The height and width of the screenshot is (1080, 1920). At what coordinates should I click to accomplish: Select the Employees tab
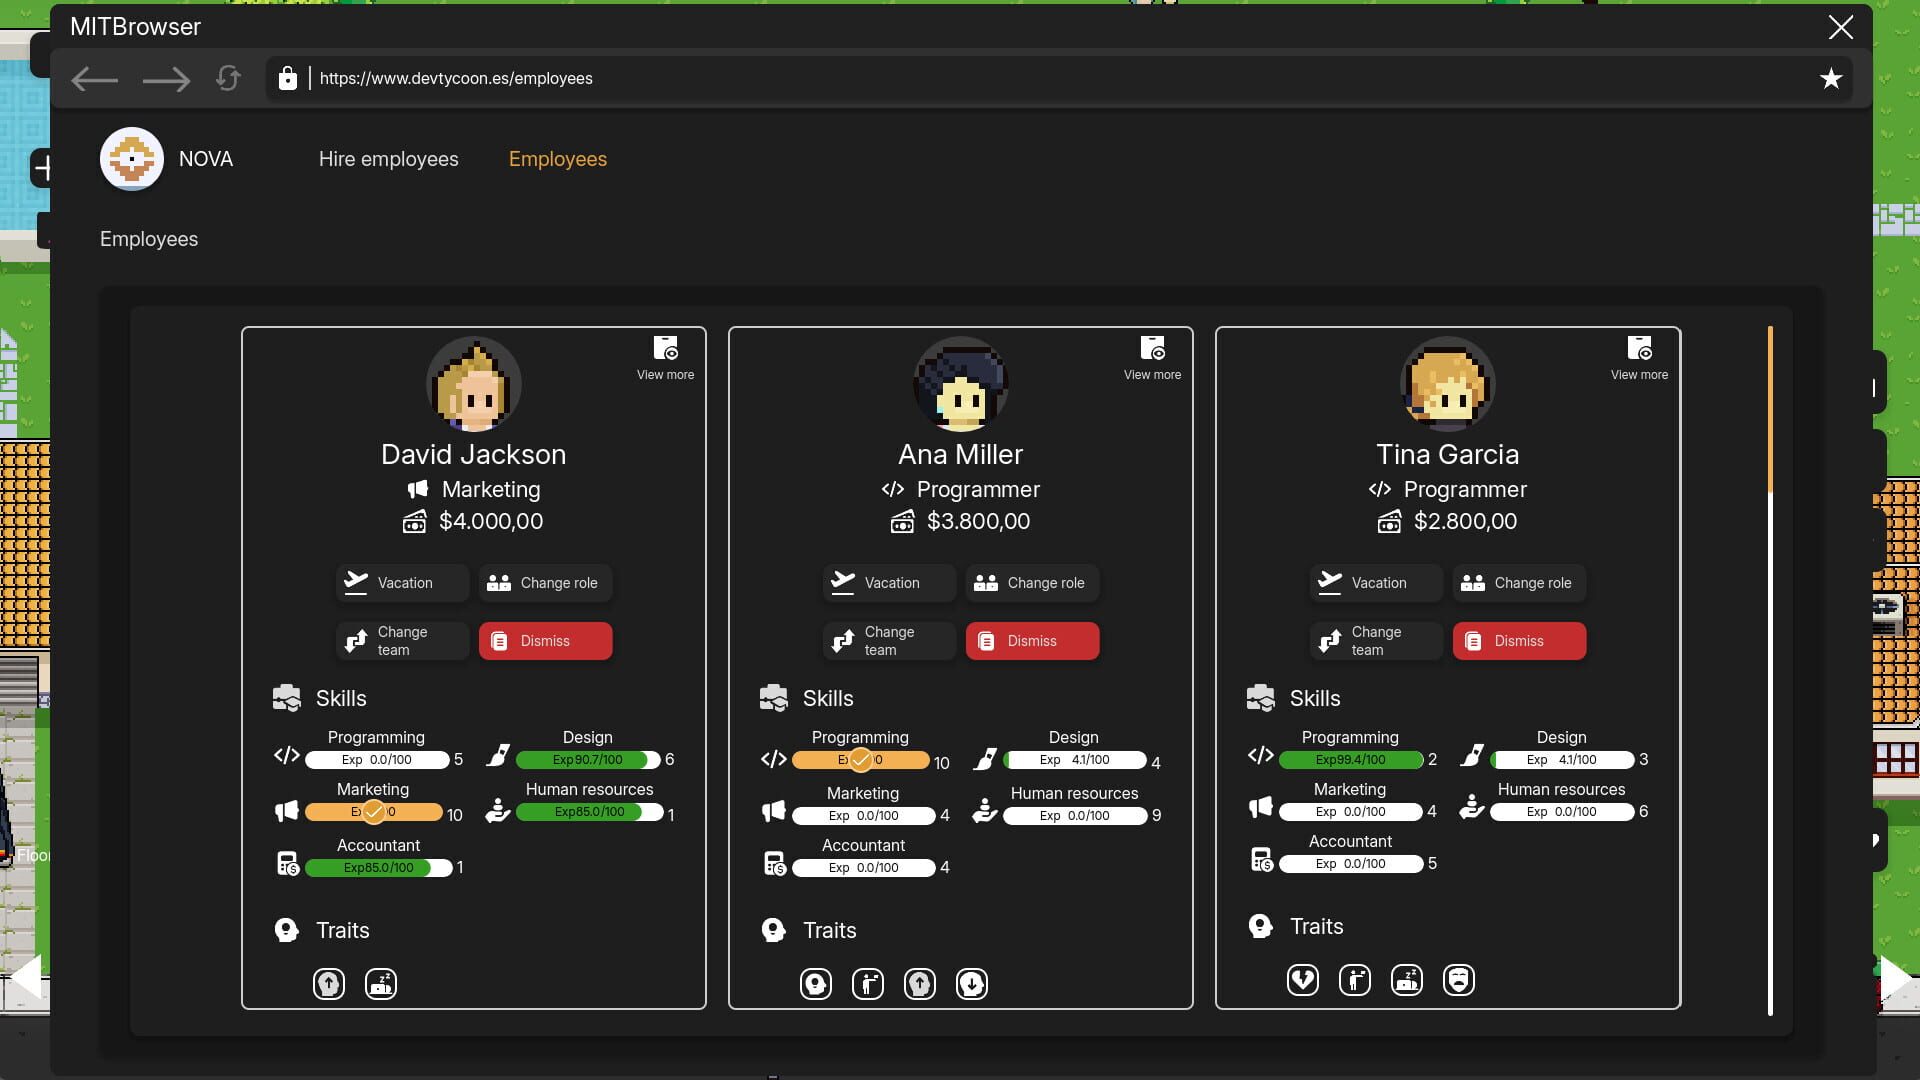[557, 159]
